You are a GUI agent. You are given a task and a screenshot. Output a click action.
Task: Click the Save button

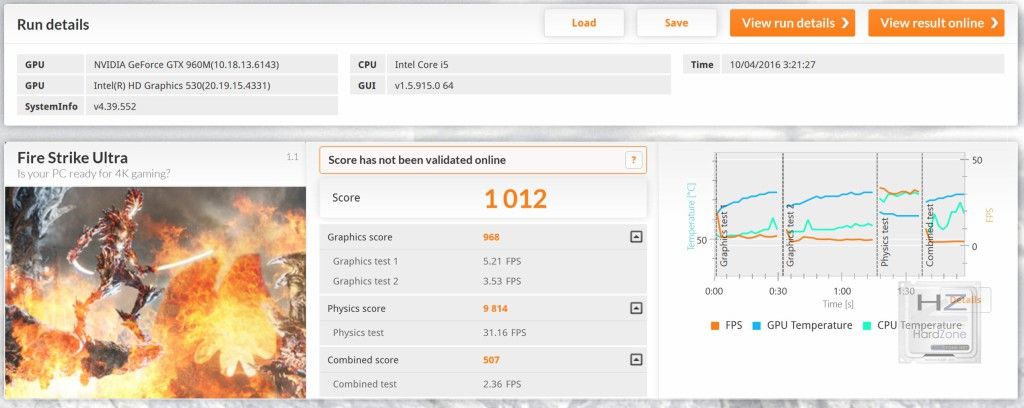676,23
